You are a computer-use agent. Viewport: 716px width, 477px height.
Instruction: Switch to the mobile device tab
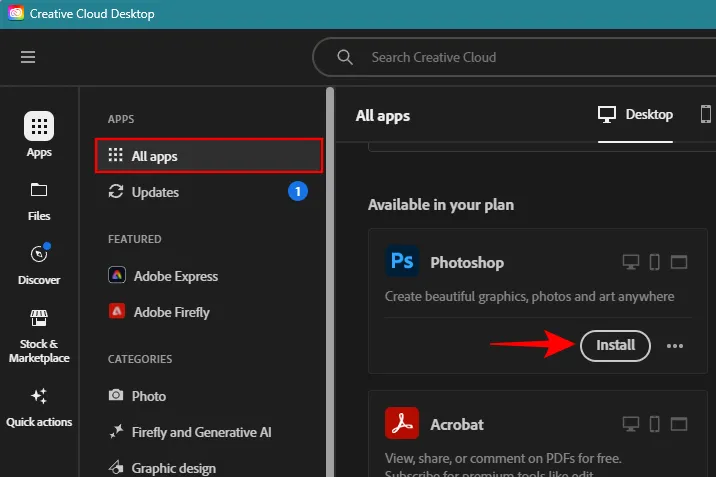[x=706, y=114]
